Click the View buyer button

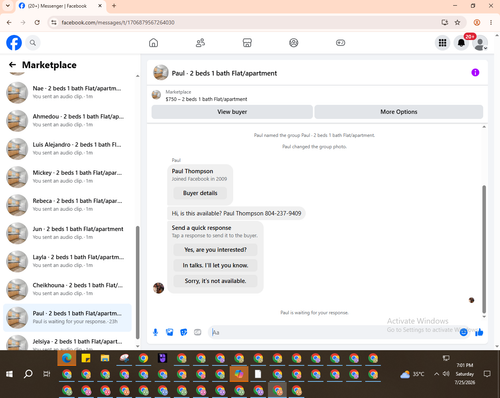[232, 112]
